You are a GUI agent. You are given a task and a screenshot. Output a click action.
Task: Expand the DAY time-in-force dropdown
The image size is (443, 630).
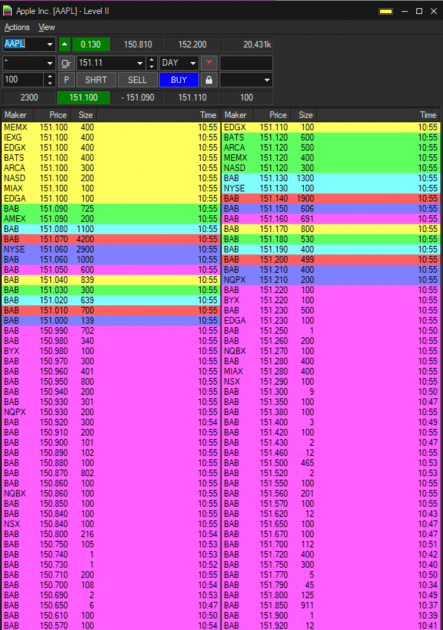click(193, 63)
